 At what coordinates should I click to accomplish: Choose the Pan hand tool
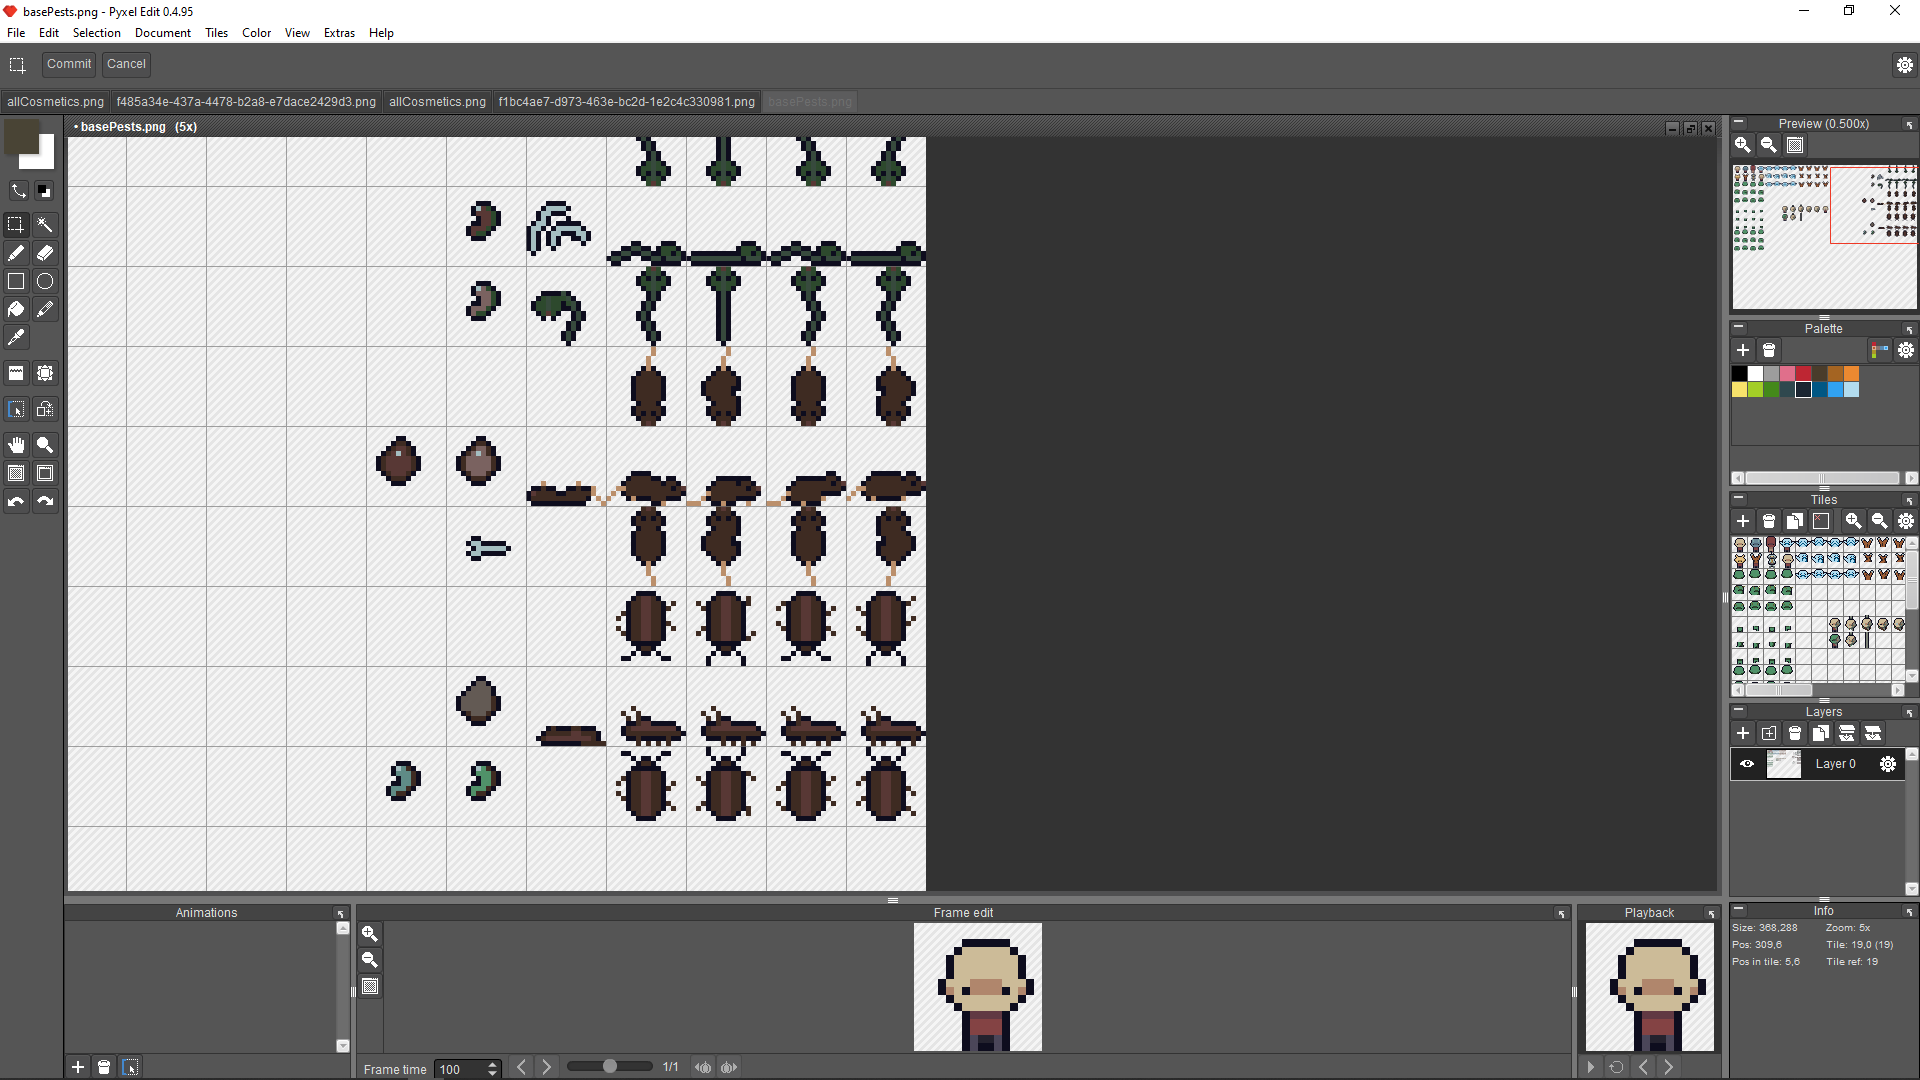pos(16,445)
